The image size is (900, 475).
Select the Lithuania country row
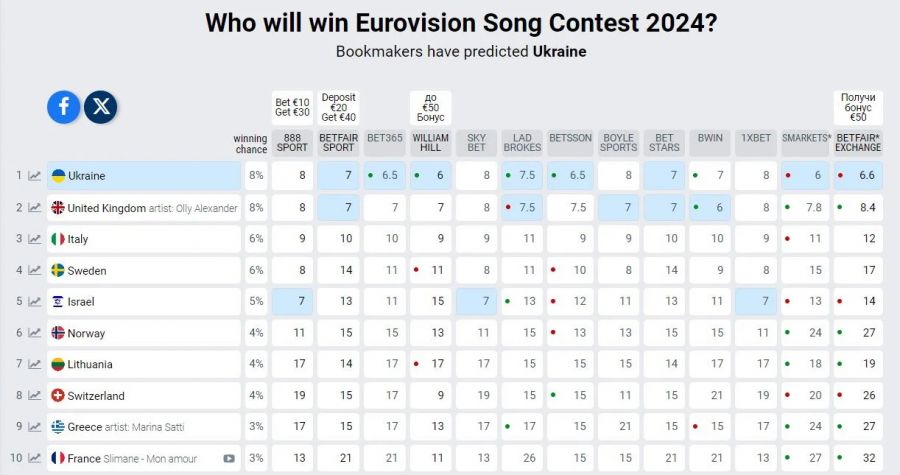(x=144, y=364)
